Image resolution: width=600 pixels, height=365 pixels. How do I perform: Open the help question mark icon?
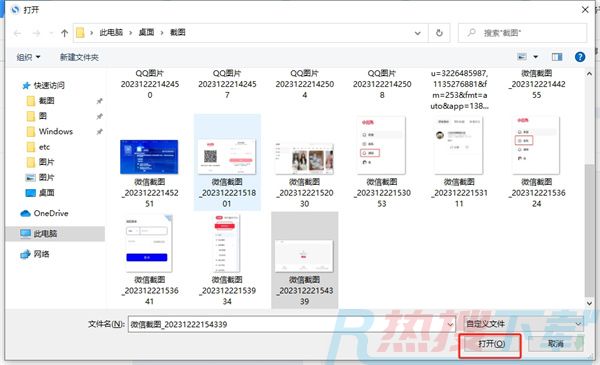(x=580, y=57)
